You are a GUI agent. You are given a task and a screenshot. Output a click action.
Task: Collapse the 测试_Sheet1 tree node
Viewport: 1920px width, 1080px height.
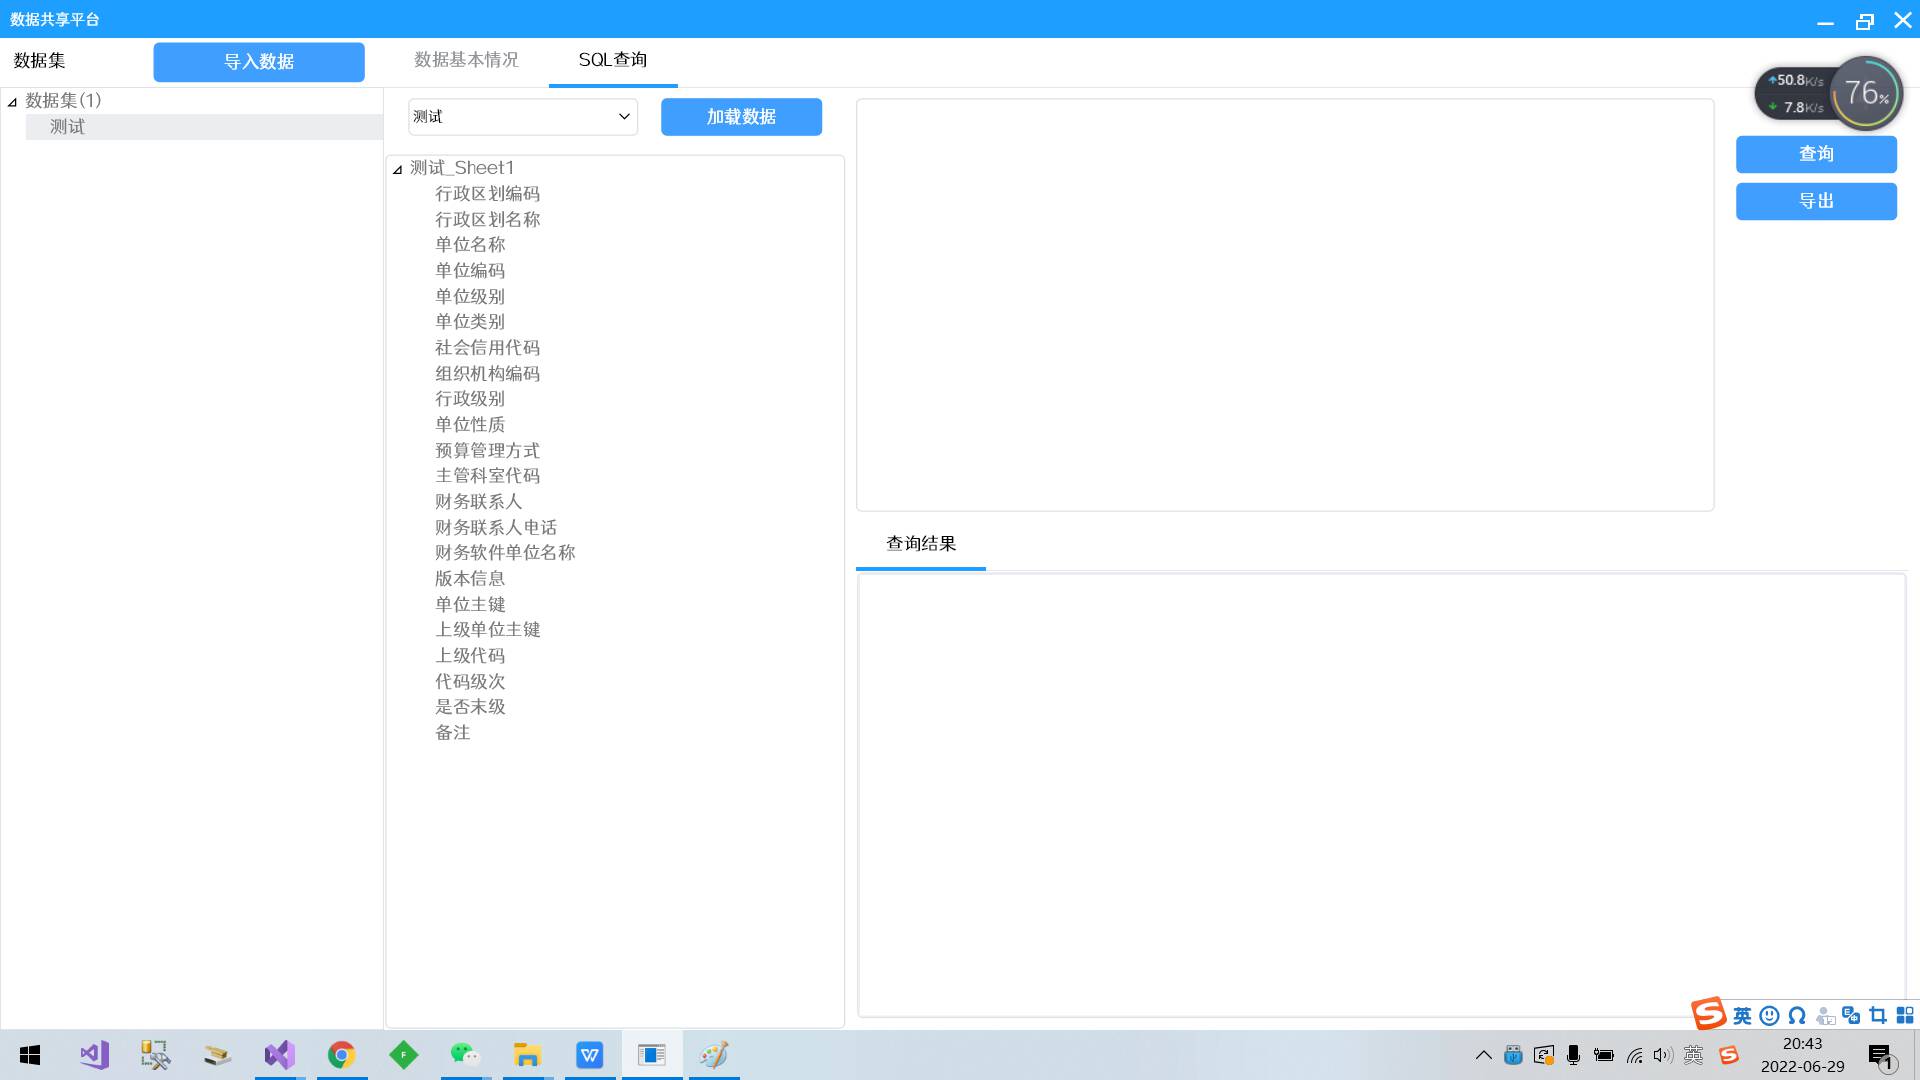point(397,169)
